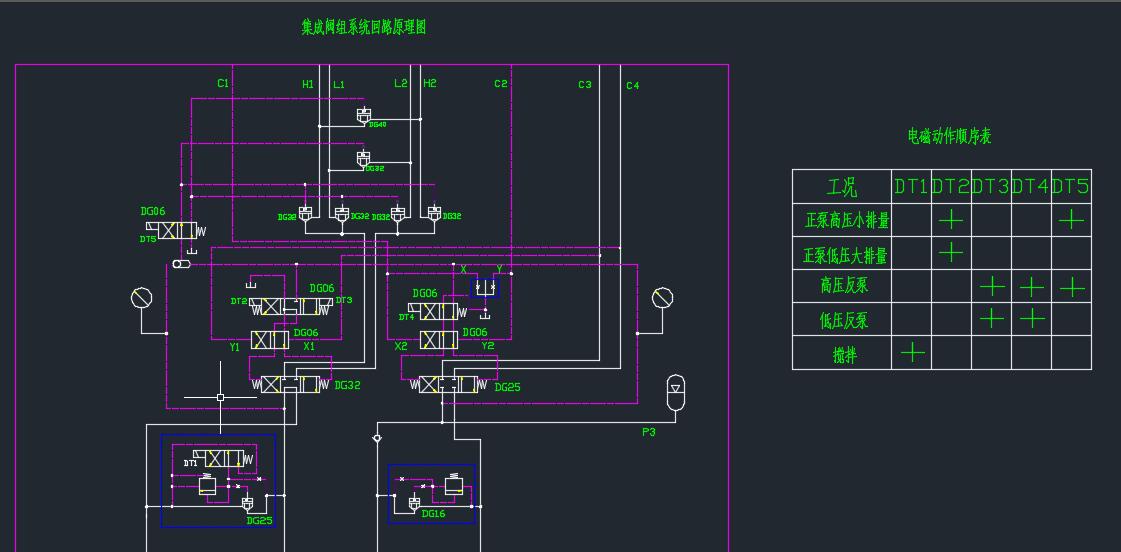Click the crosshair cursor pickbox
The image size is (1121, 552).
click(220, 397)
